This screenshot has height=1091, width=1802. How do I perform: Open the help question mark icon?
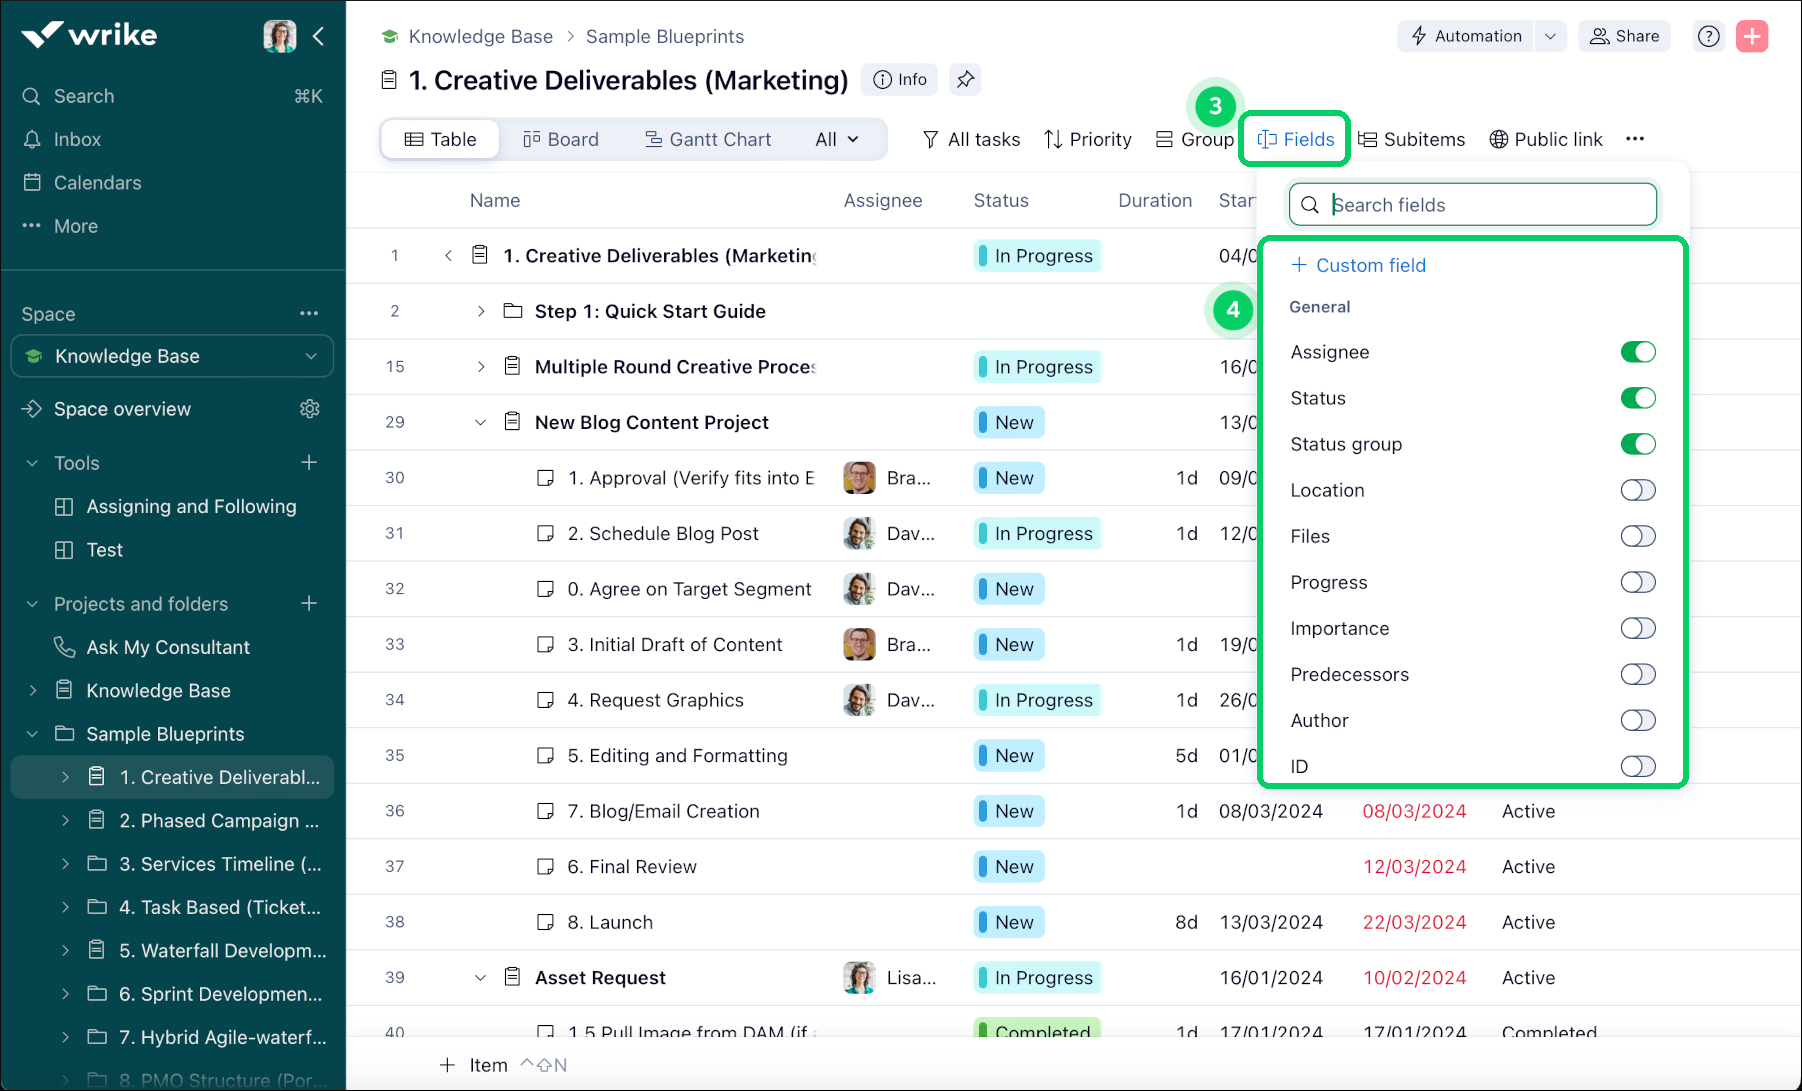coord(1708,36)
